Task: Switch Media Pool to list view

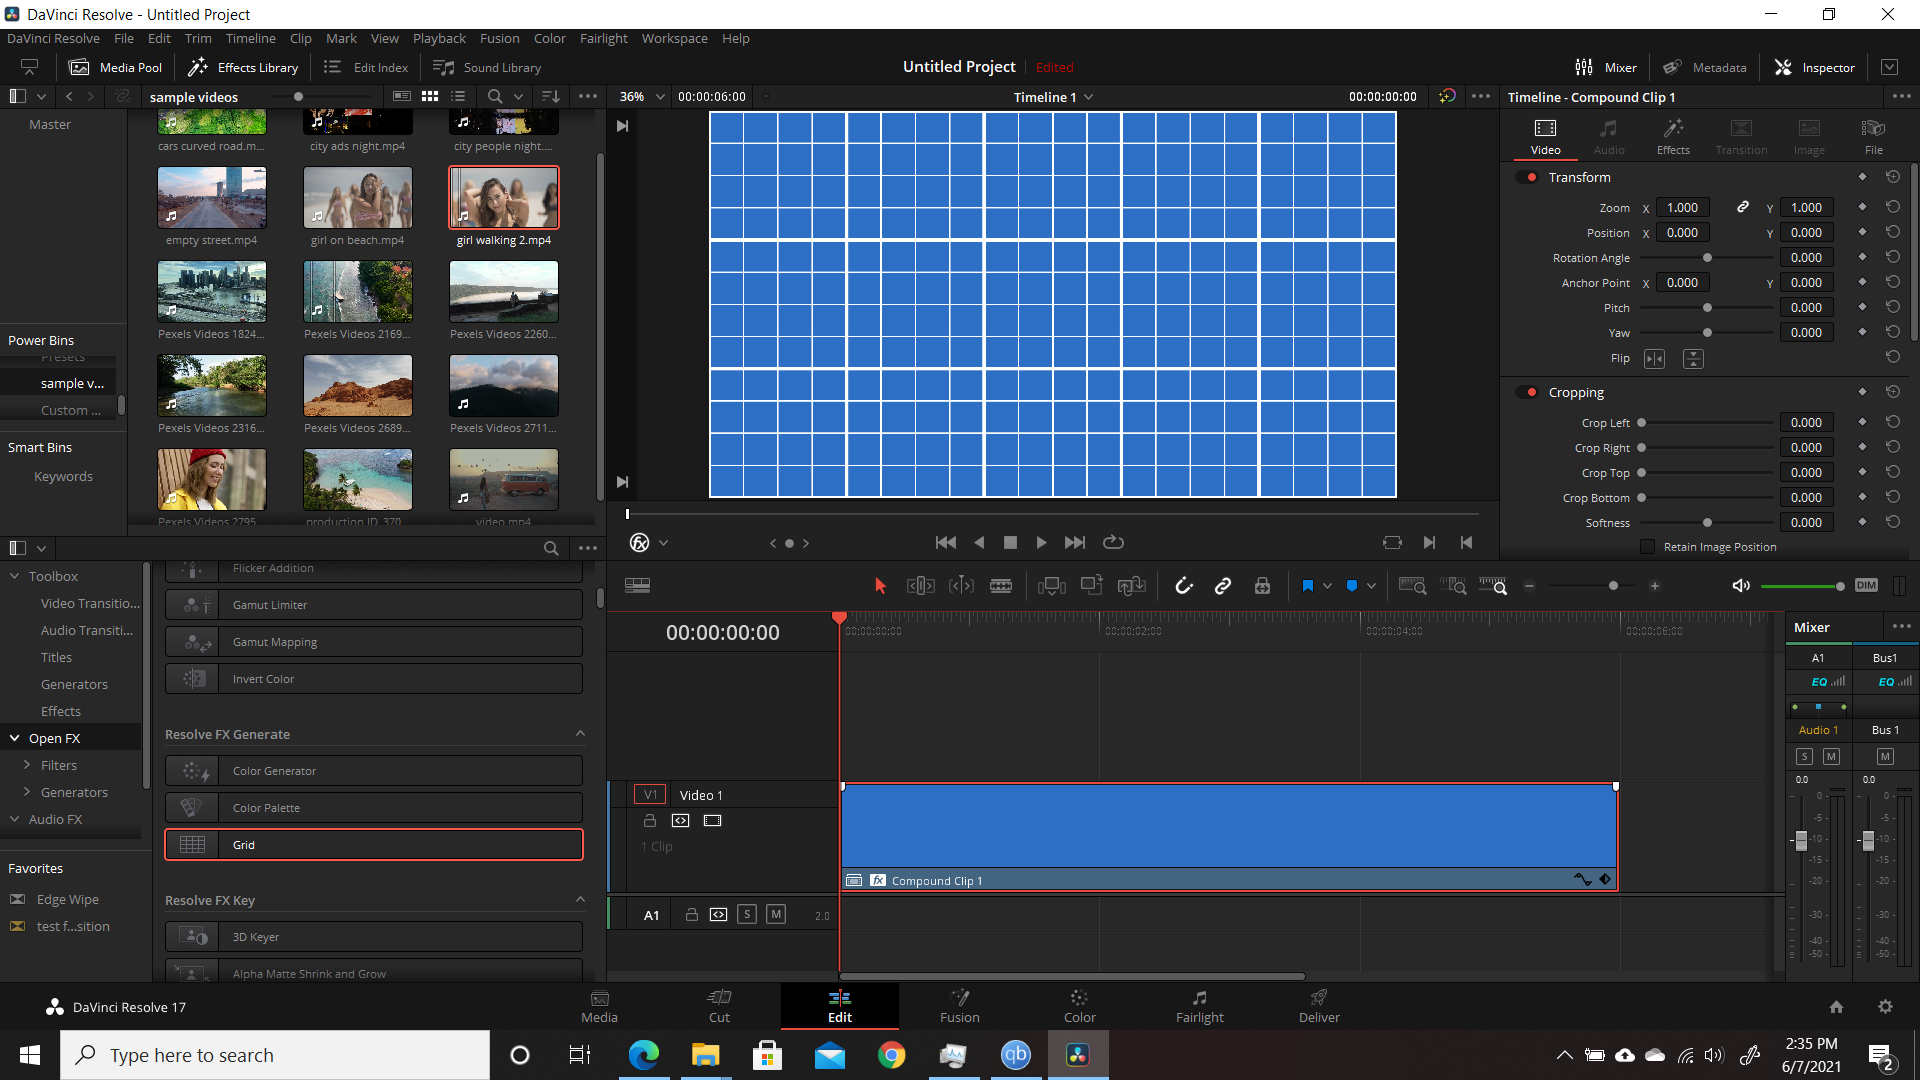Action: click(458, 97)
